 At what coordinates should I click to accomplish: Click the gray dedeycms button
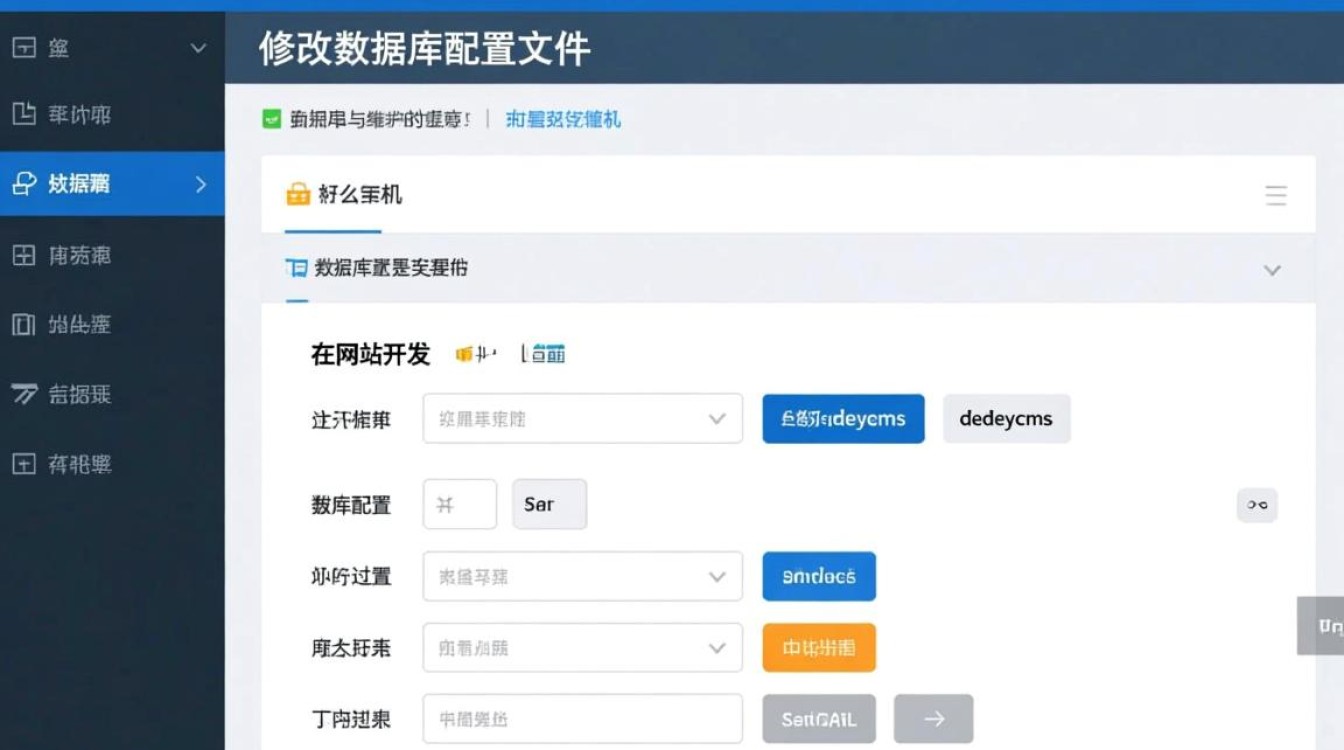pyautogui.click(x=1006, y=418)
